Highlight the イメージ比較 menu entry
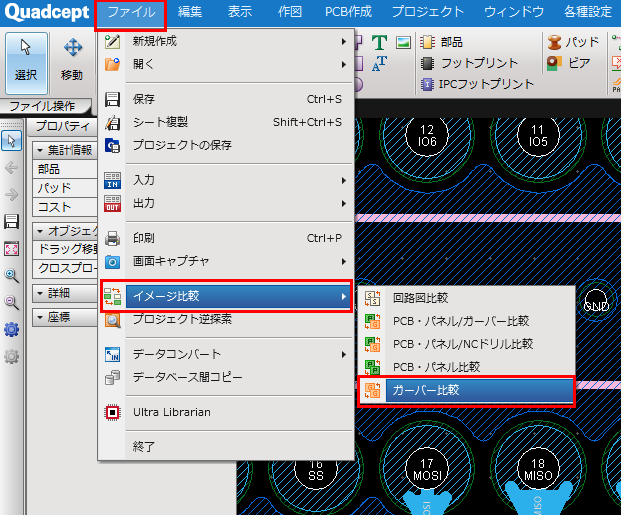This screenshot has width=621, height=515. point(226,296)
